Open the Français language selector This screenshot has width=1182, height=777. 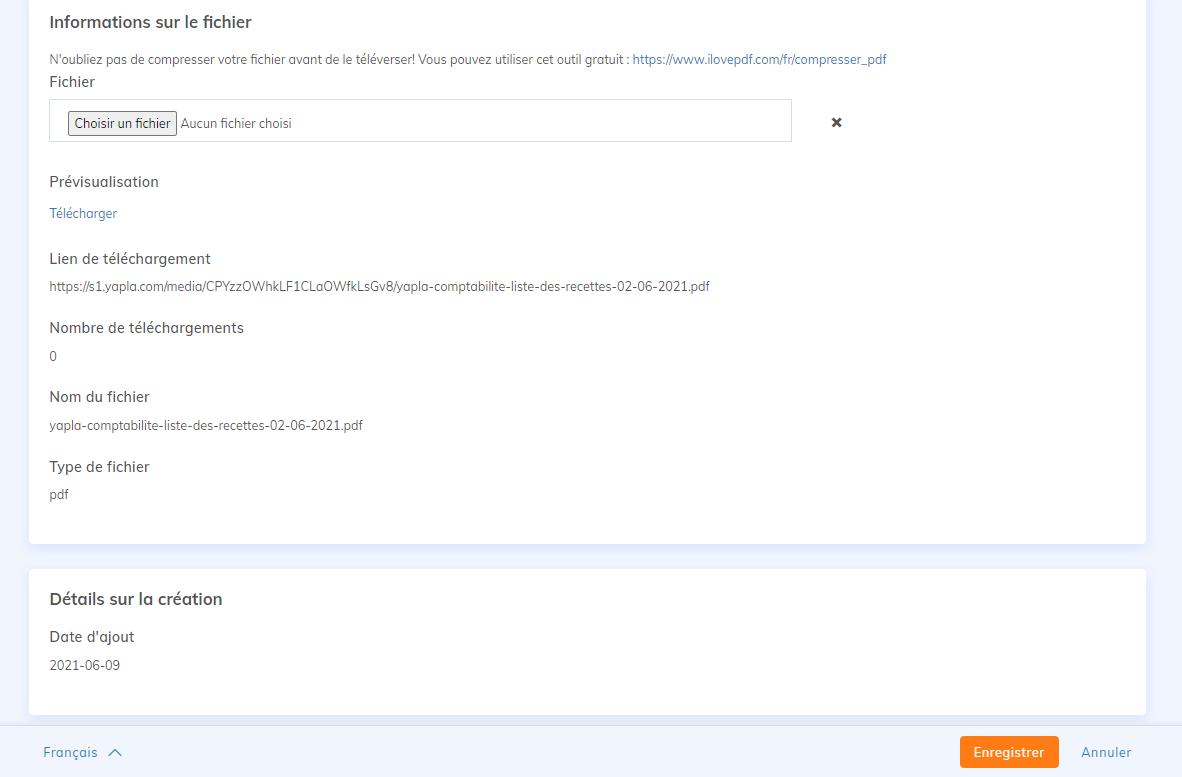[x=71, y=753]
